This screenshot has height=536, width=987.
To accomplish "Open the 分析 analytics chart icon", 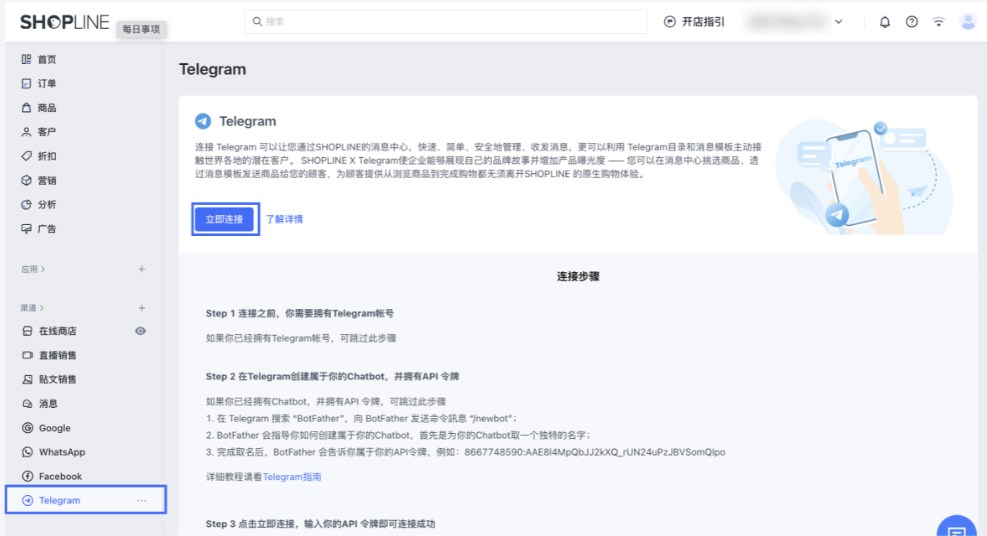I will point(26,204).
